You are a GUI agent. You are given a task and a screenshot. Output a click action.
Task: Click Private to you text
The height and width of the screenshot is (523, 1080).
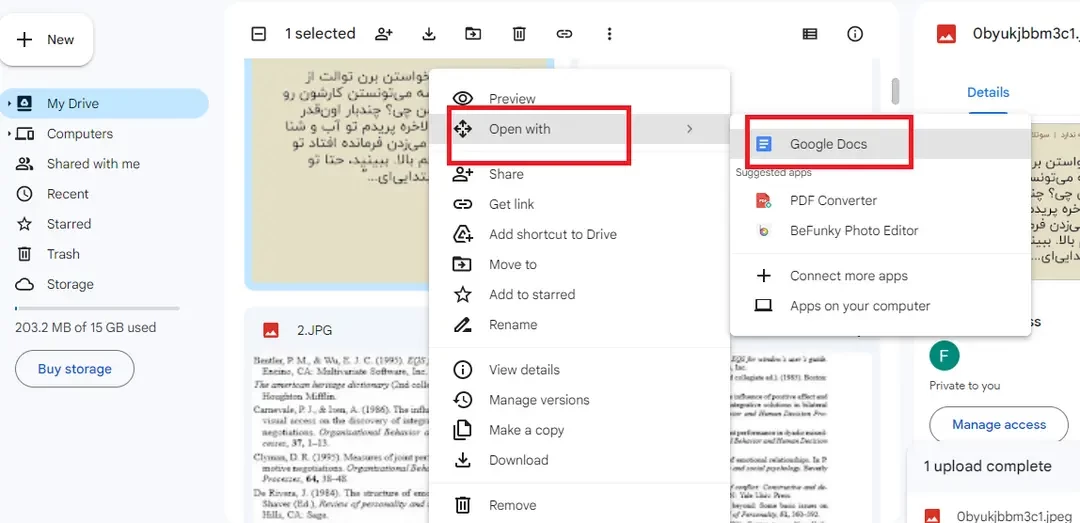[x=964, y=386]
